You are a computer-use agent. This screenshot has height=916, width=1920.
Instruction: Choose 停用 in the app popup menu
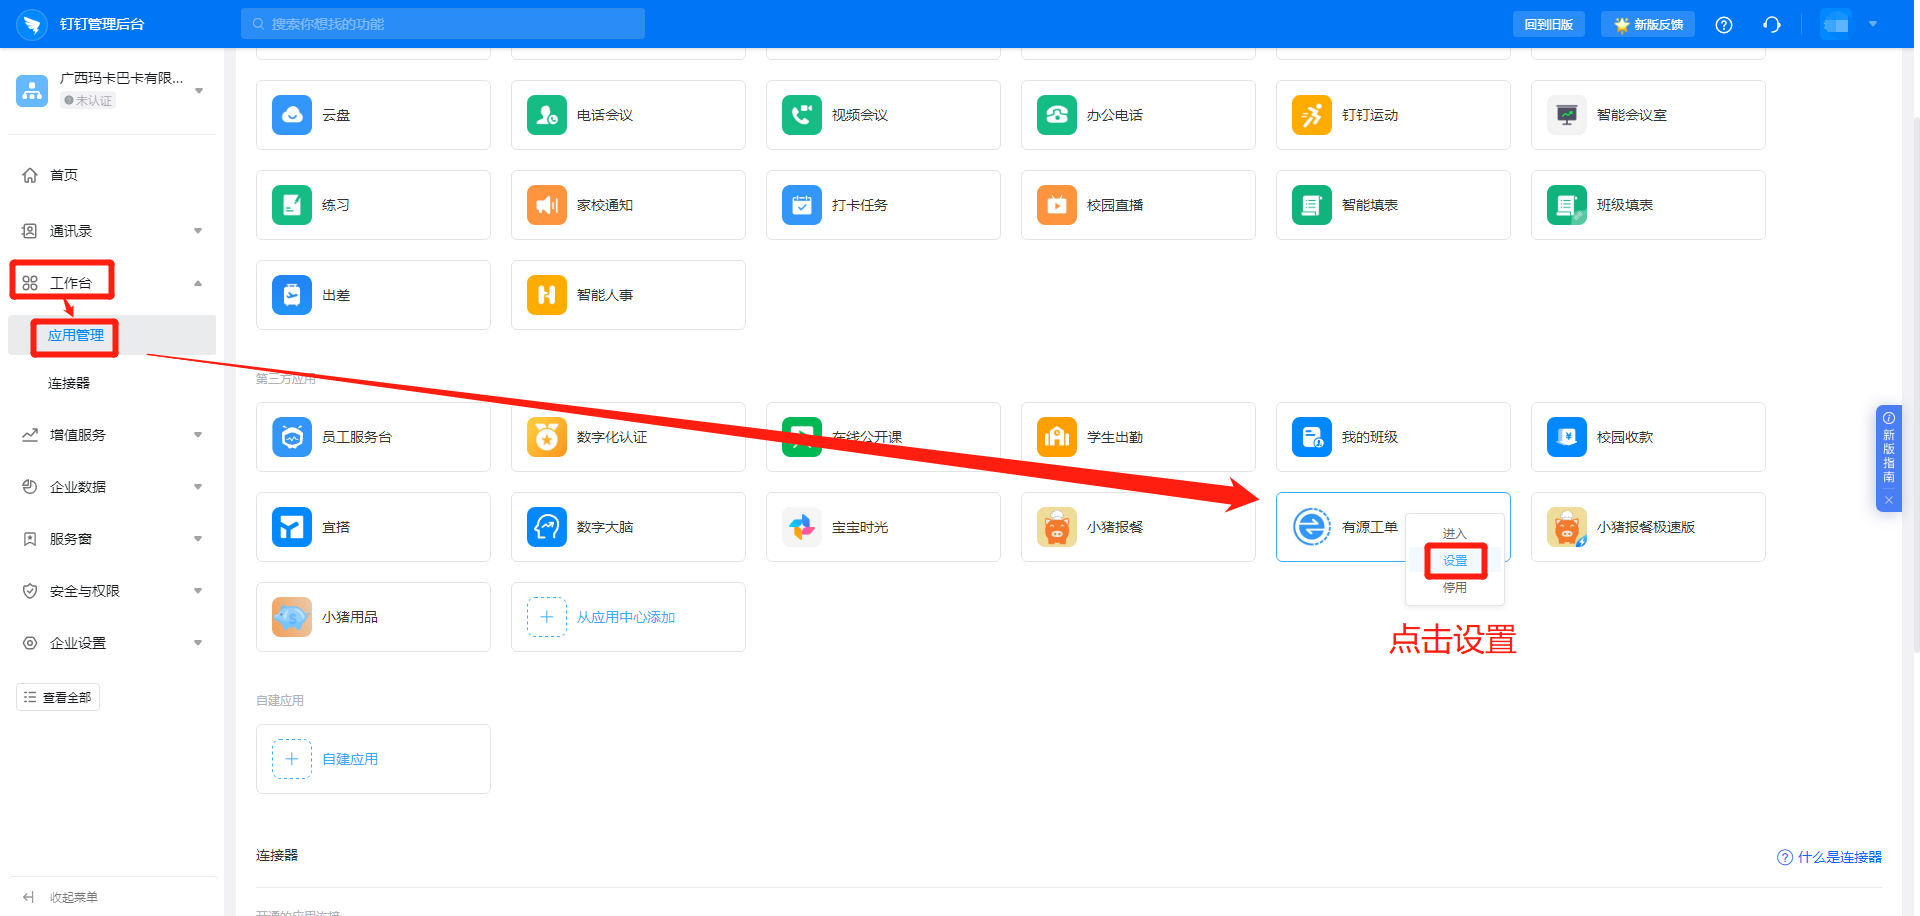pos(1455,588)
